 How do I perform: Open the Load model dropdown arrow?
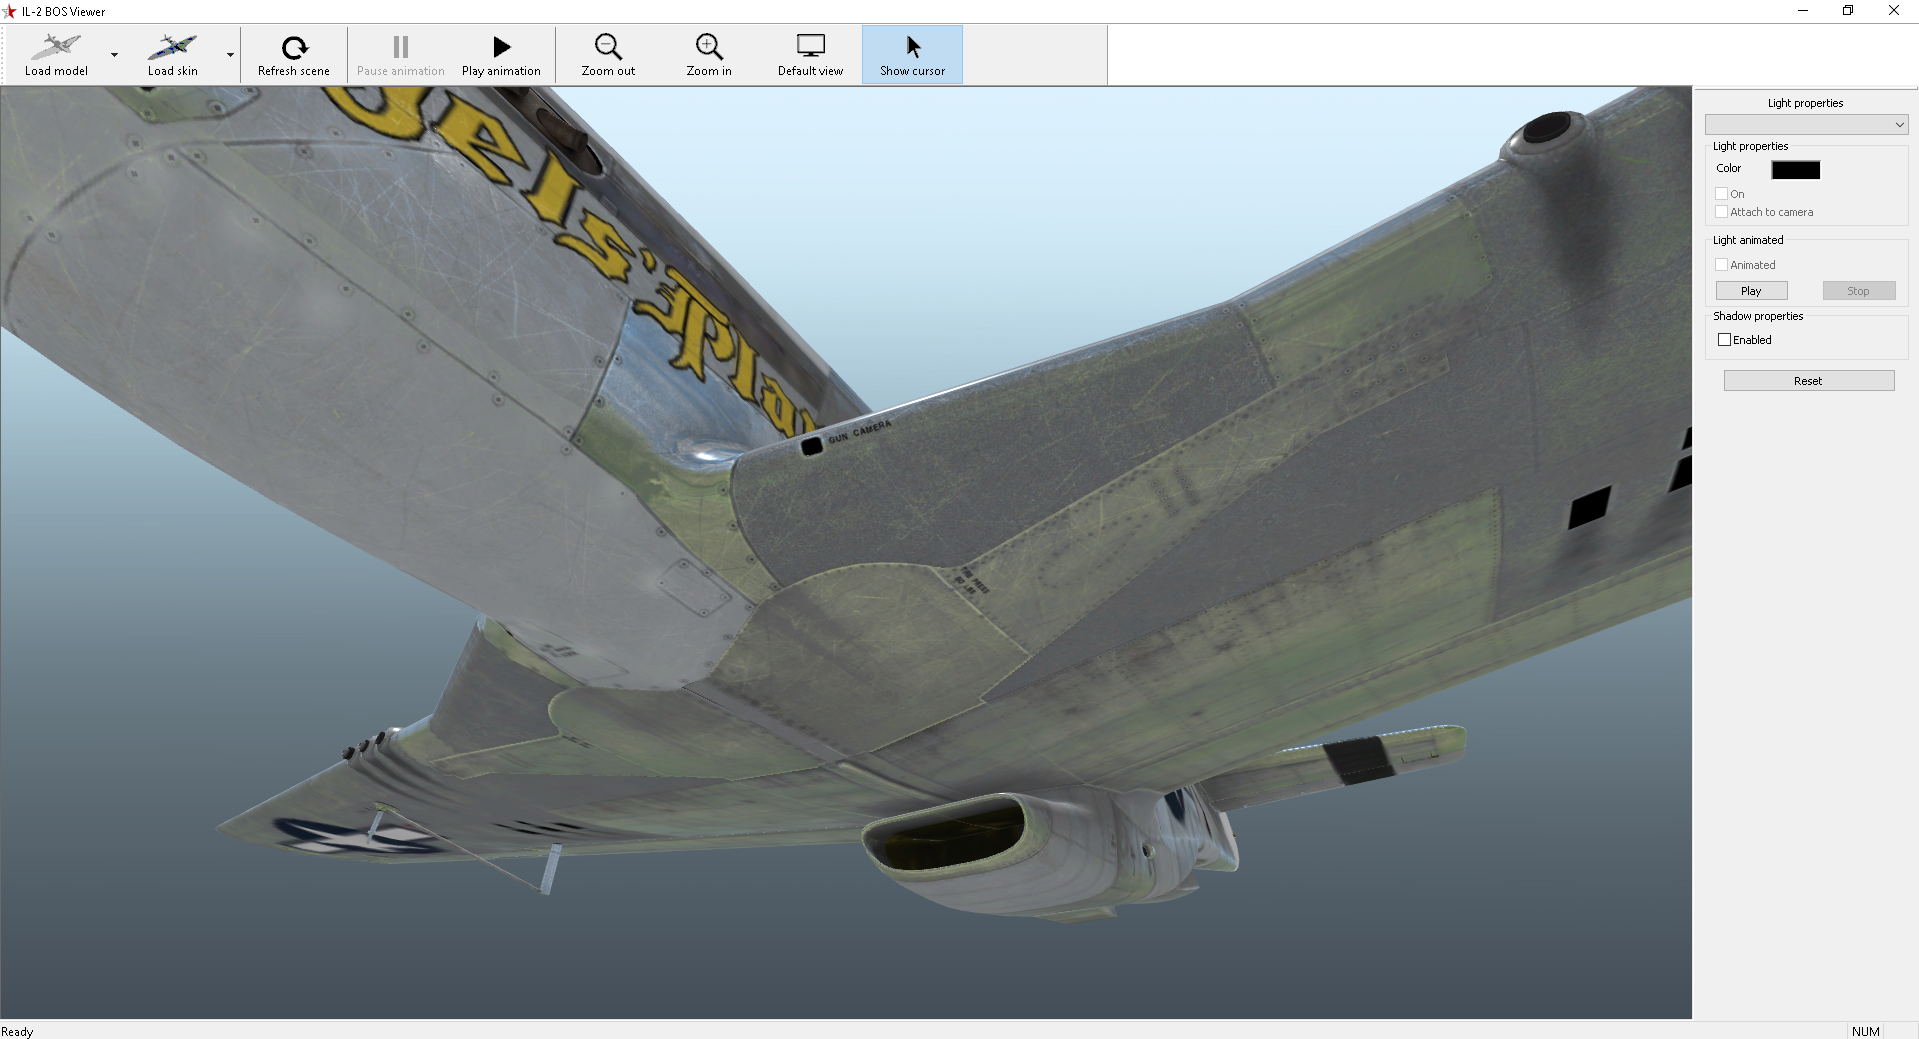(x=114, y=55)
